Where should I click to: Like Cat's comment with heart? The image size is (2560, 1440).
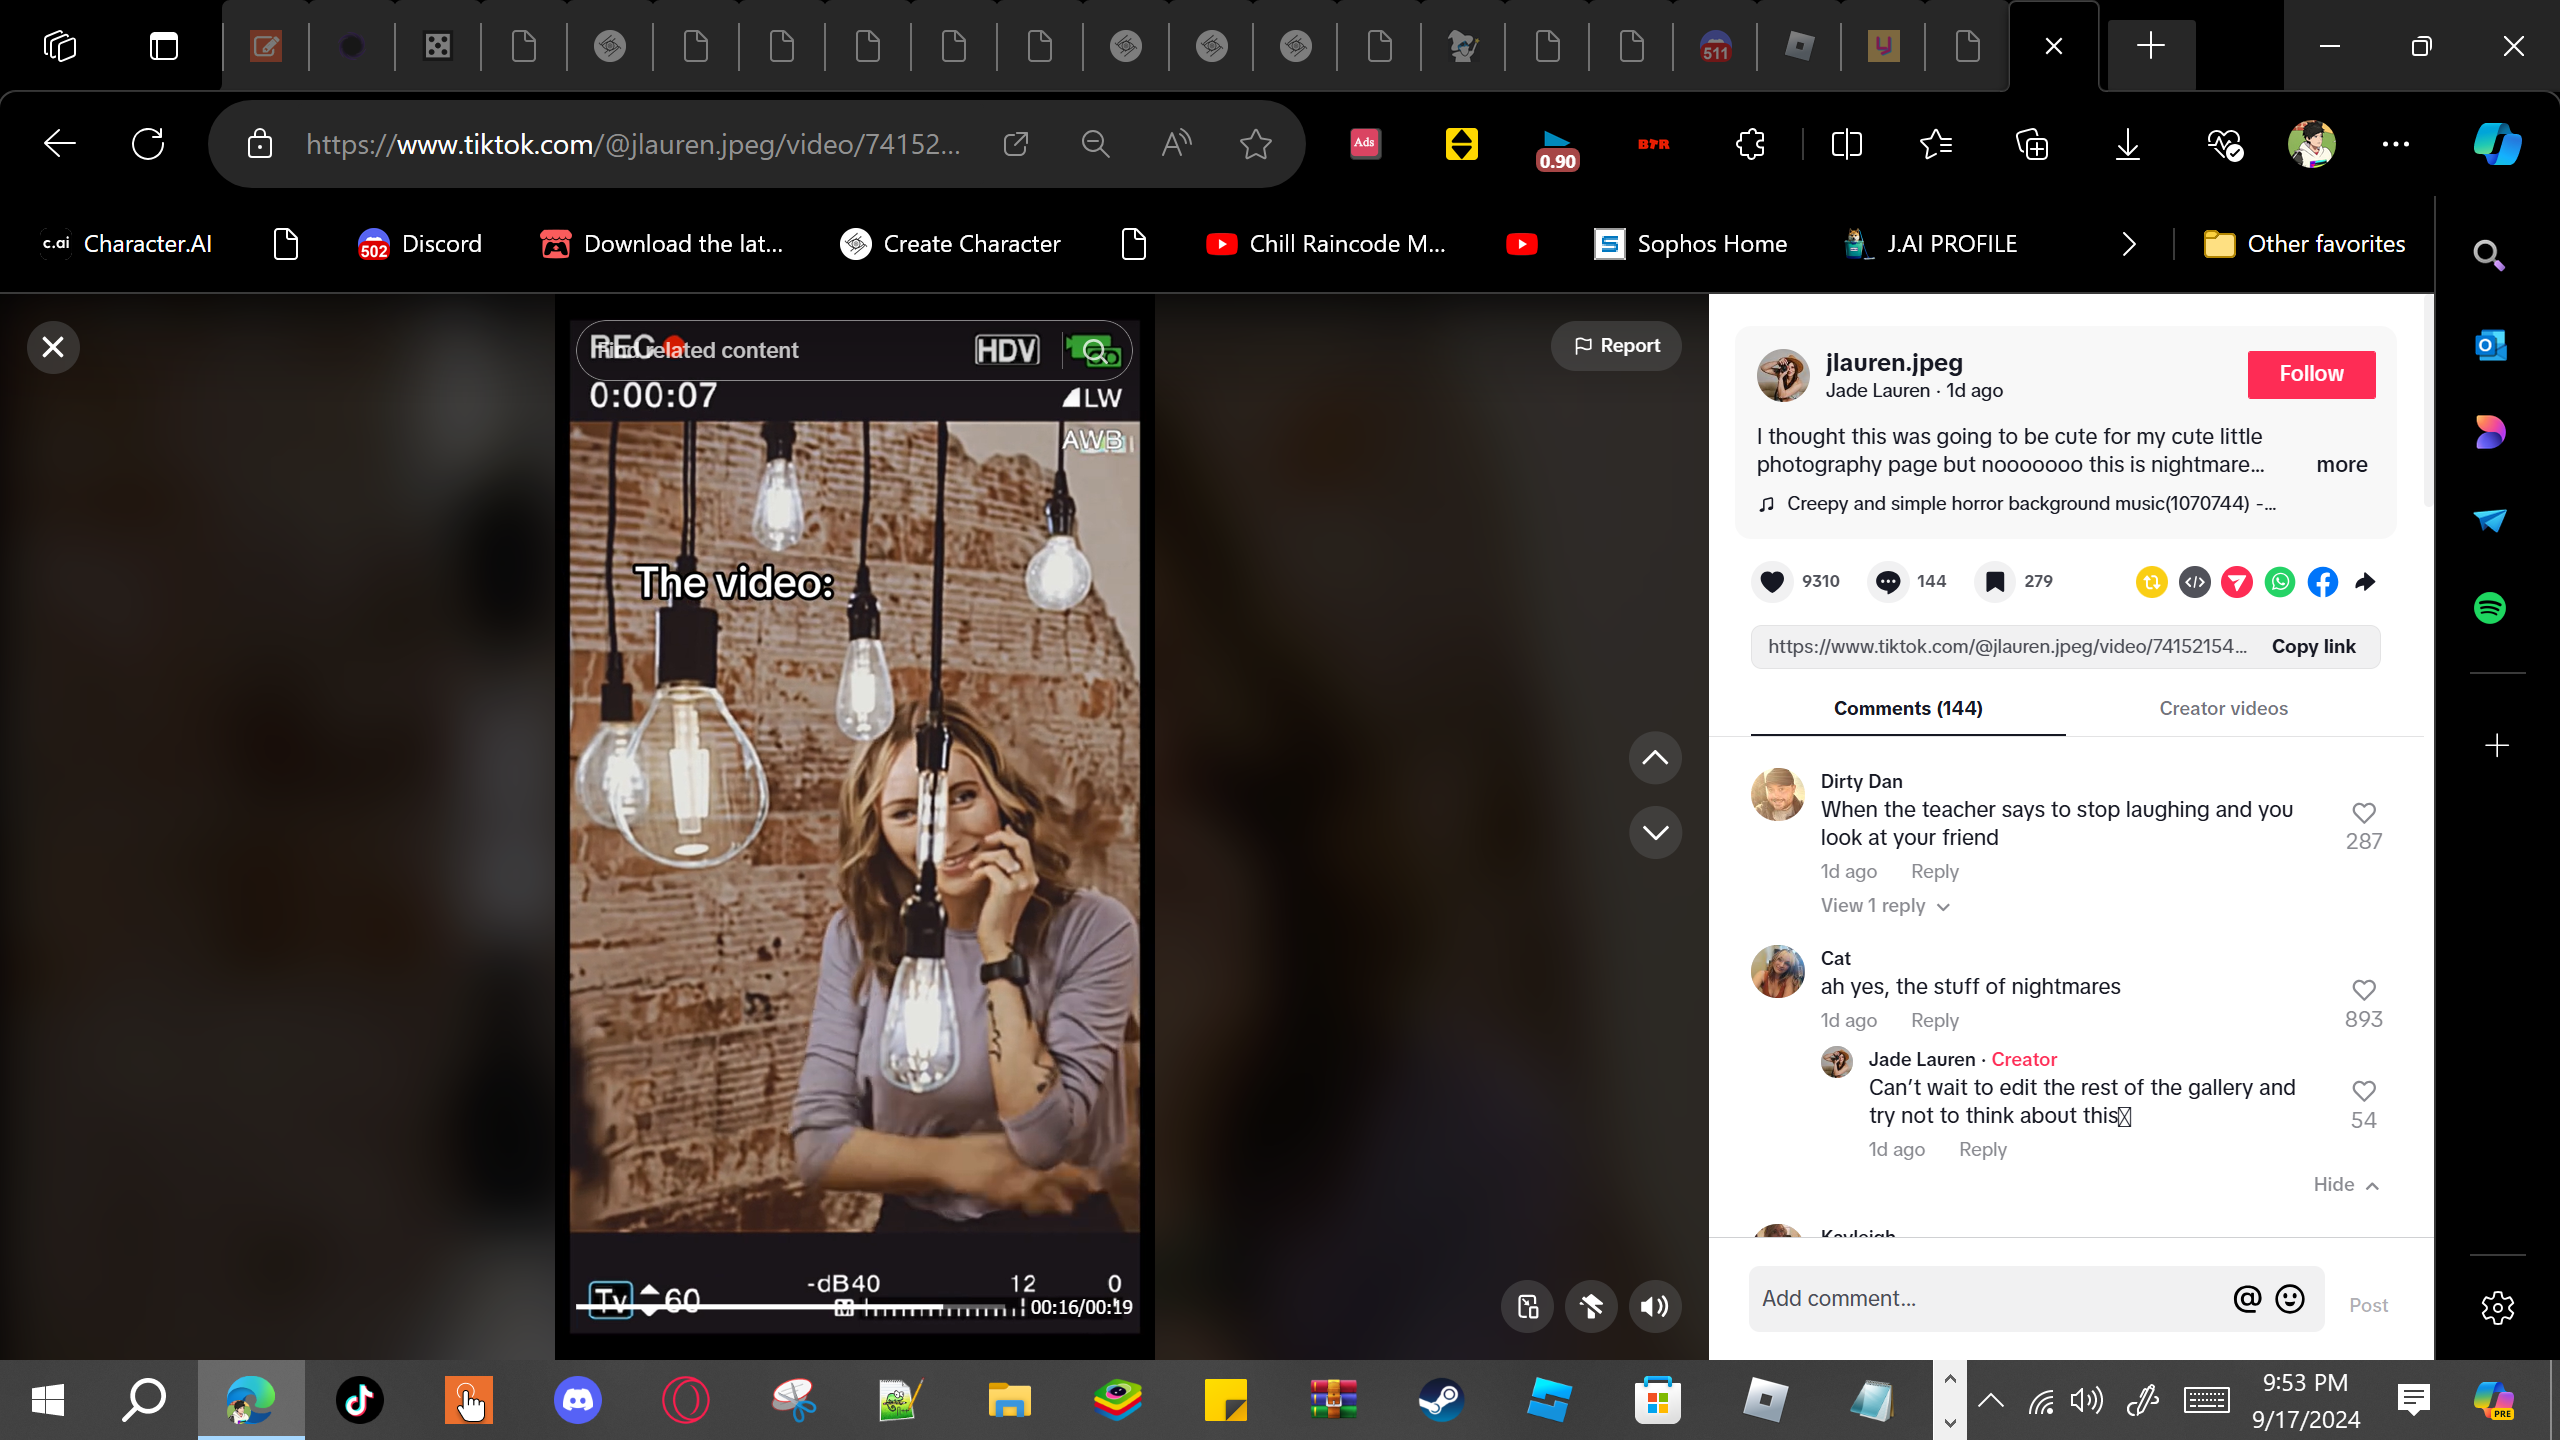[2364, 990]
